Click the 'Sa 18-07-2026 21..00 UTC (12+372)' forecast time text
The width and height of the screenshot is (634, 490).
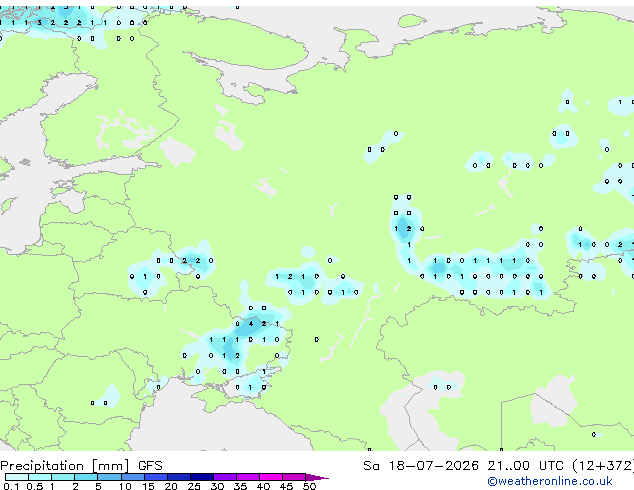click(499, 466)
